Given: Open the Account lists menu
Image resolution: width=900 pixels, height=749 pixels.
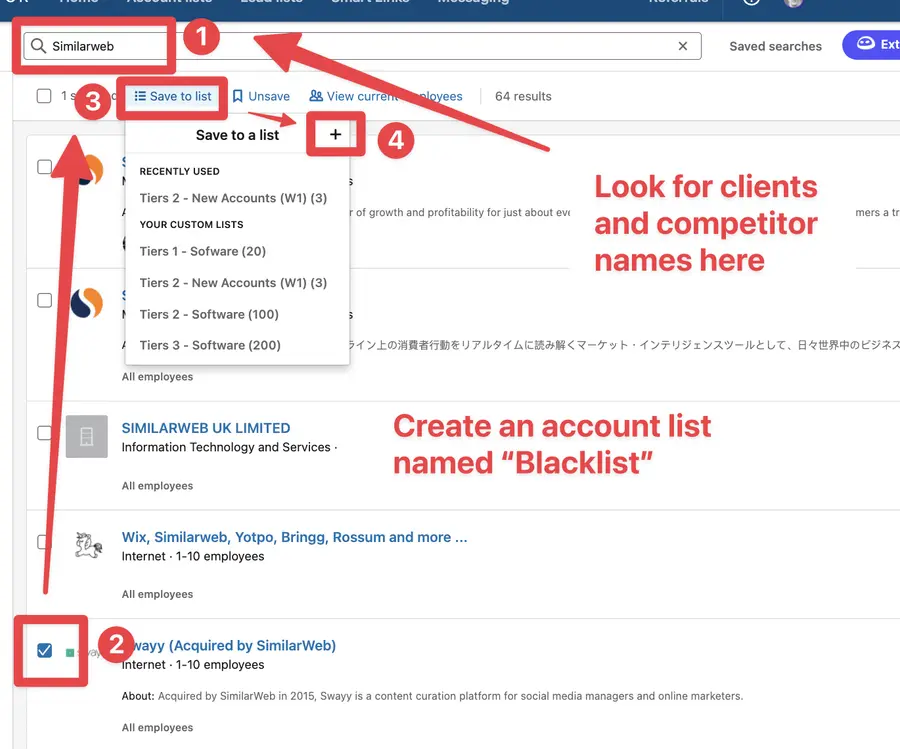Looking at the screenshot, I should [x=170, y=3].
